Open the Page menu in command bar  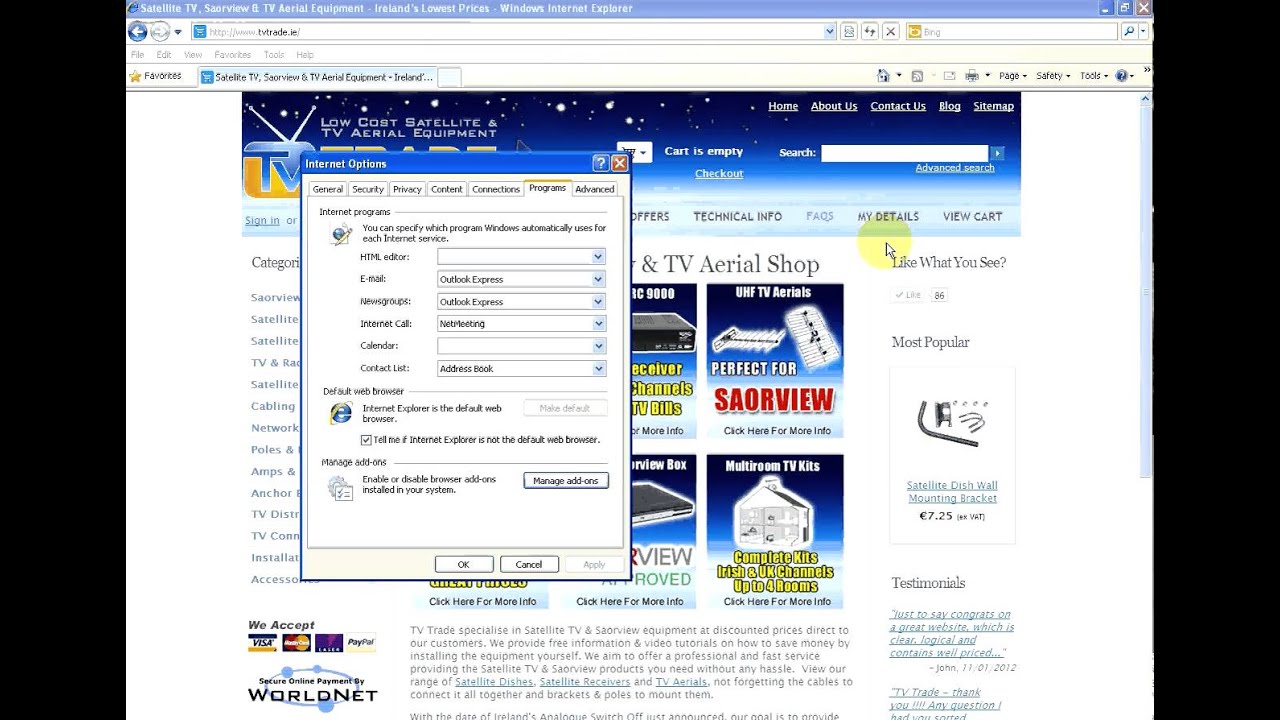1012,76
